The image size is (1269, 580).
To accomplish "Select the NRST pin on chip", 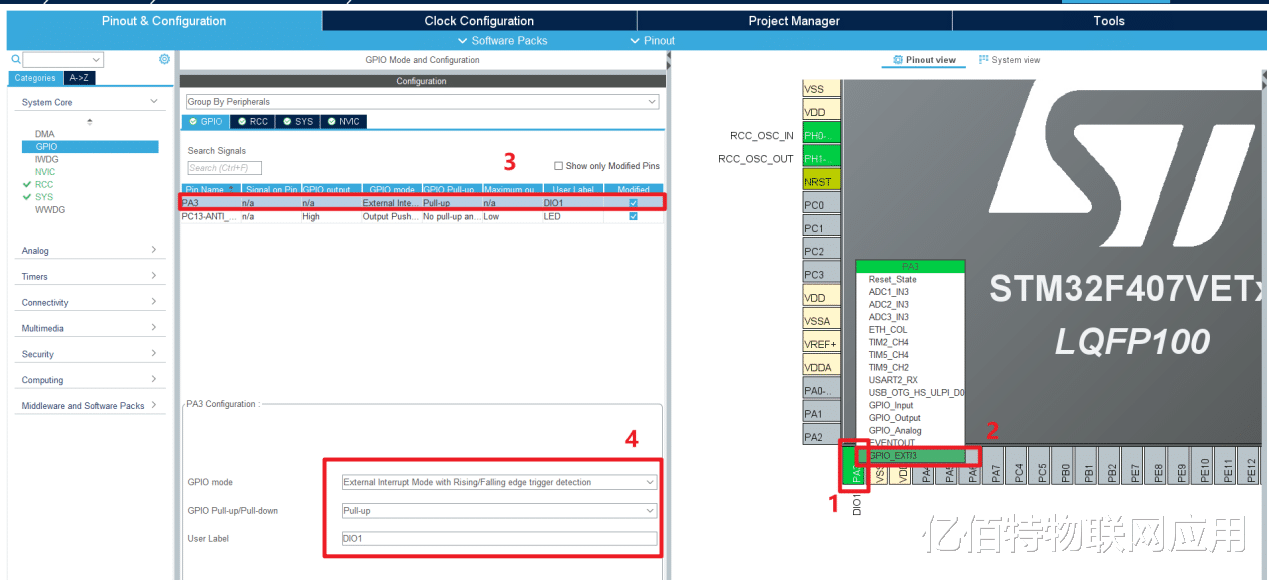I will (x=822, y=181).
